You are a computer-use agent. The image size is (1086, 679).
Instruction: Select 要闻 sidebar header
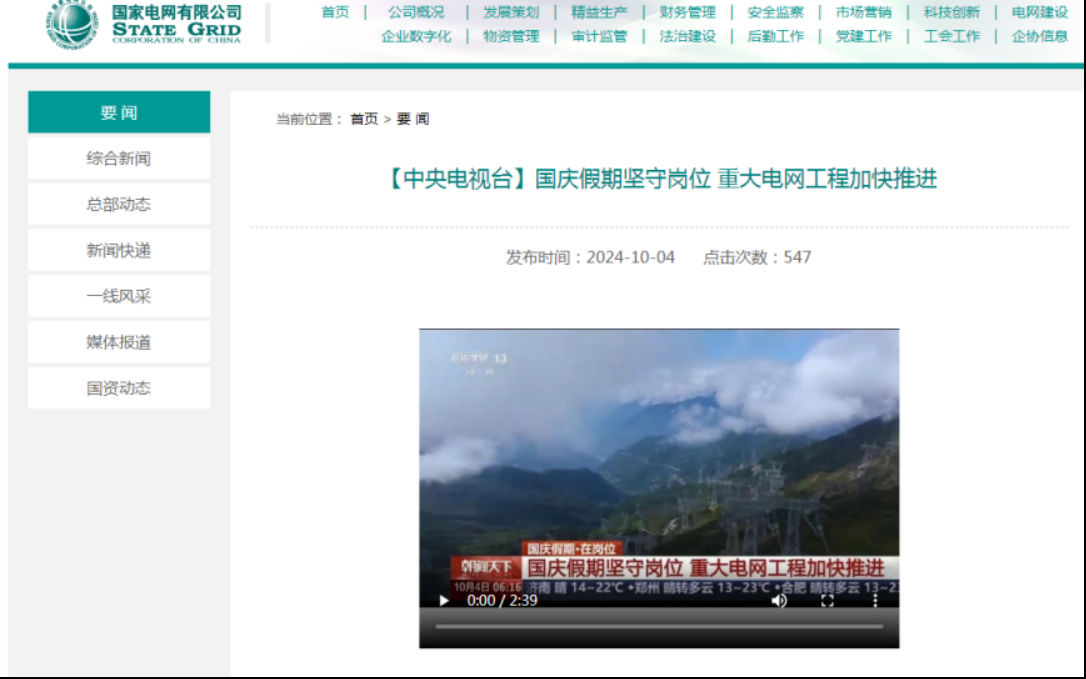click(x=119, y=112)
